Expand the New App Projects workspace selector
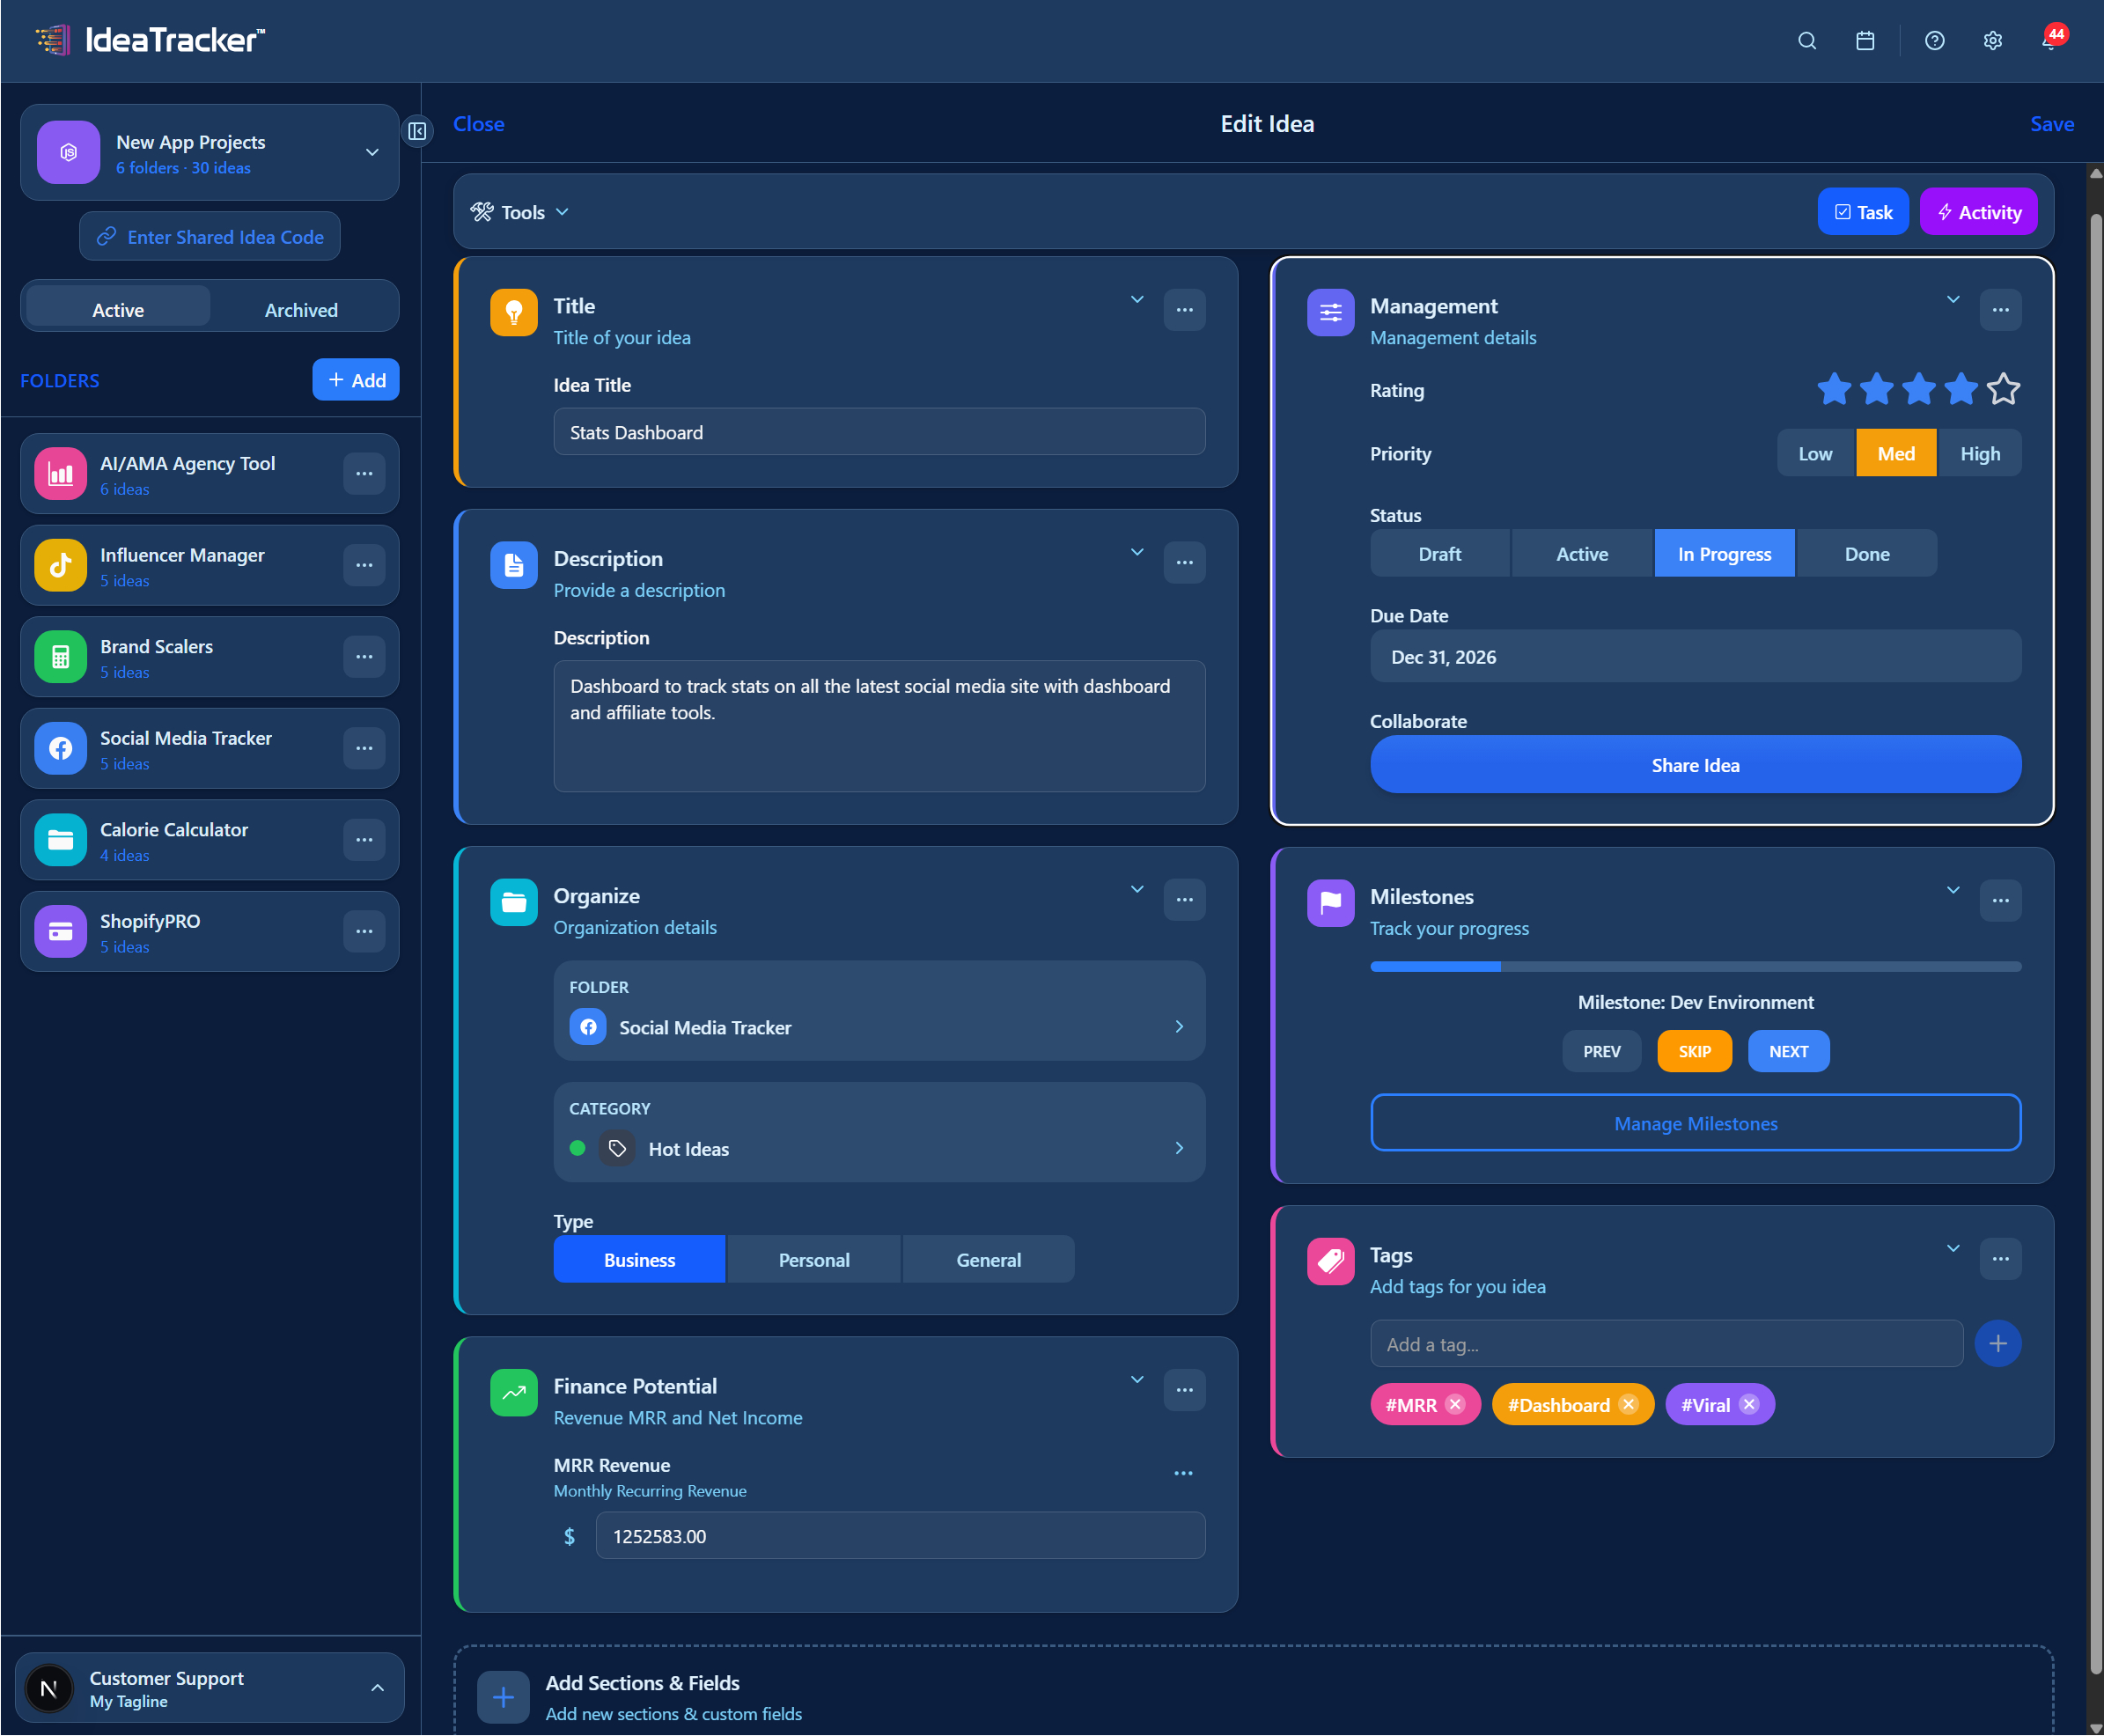The width and height of the screenshot is (2104, 1736). click(371, 152)
